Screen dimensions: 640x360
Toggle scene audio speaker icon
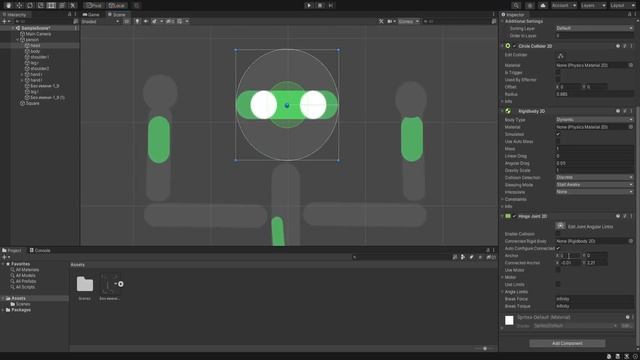click(146, 21)
